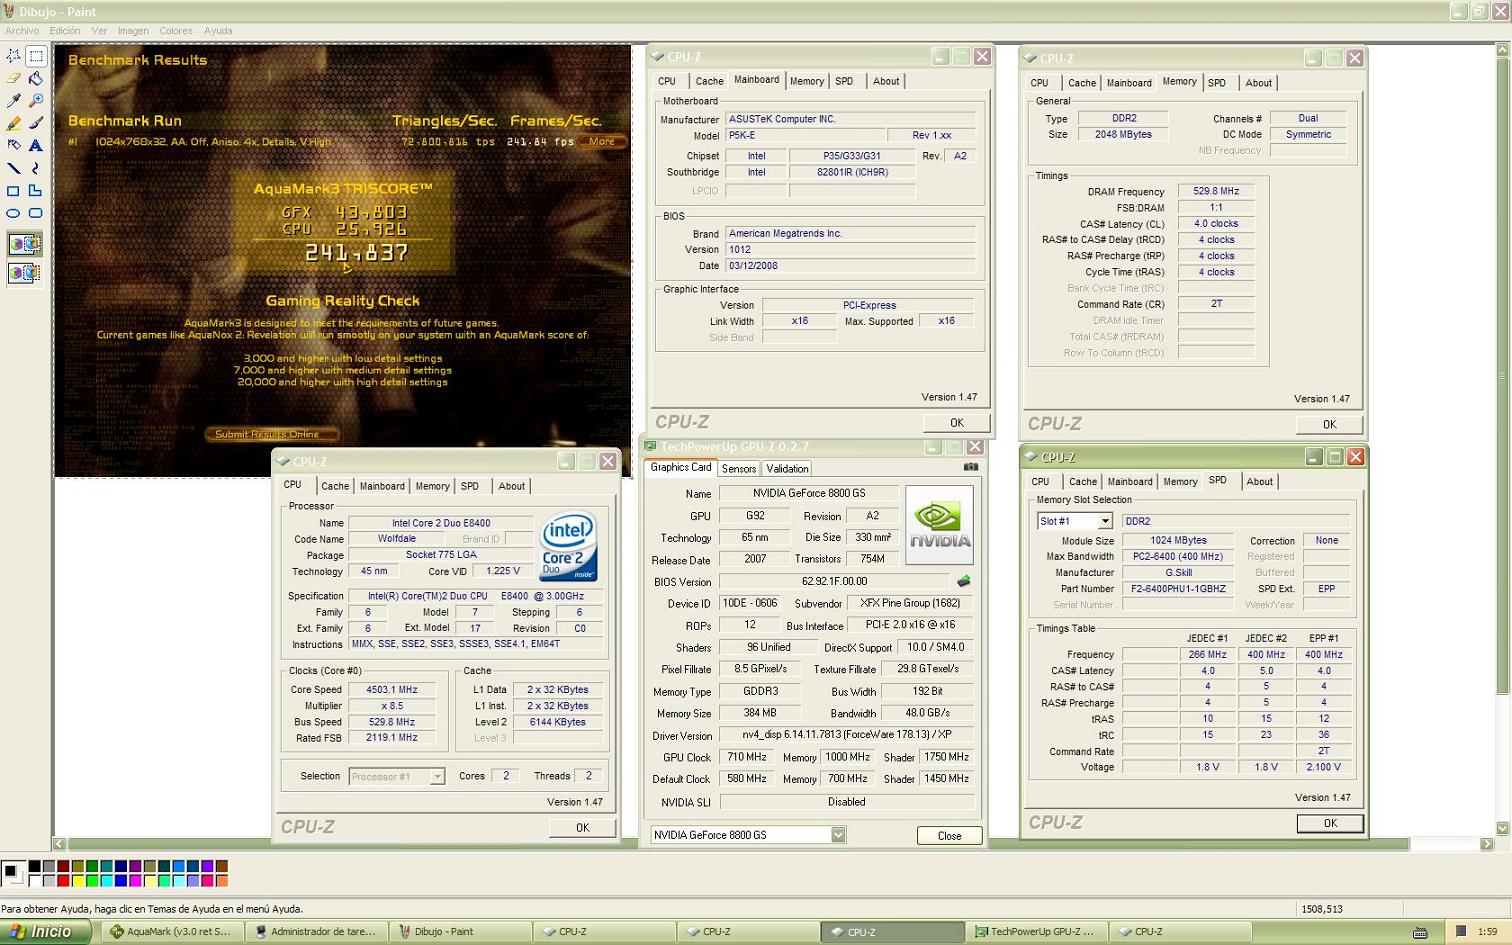
Task: Select the Text tool (letter A)
Action: [36, 145]
